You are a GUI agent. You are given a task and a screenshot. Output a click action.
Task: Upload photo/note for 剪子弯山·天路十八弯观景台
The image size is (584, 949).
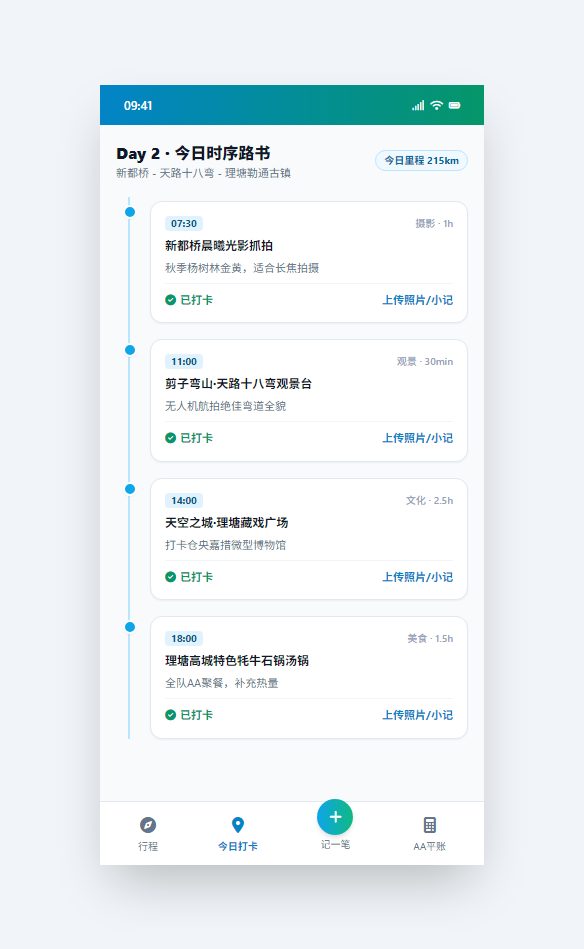point(418,438)
